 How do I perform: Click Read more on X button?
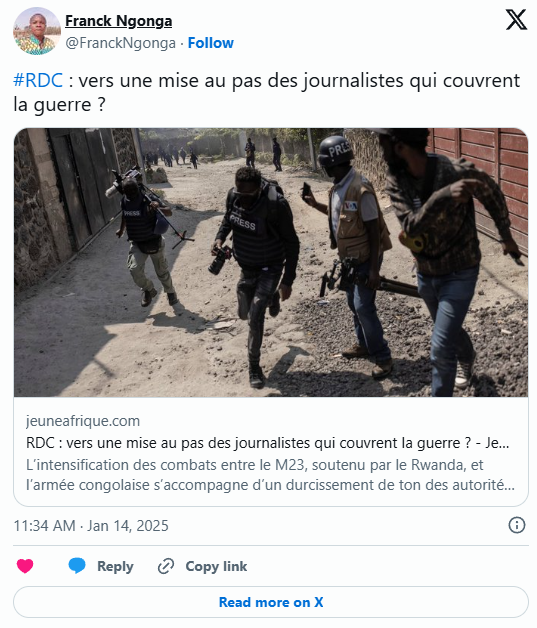(271, 602)
